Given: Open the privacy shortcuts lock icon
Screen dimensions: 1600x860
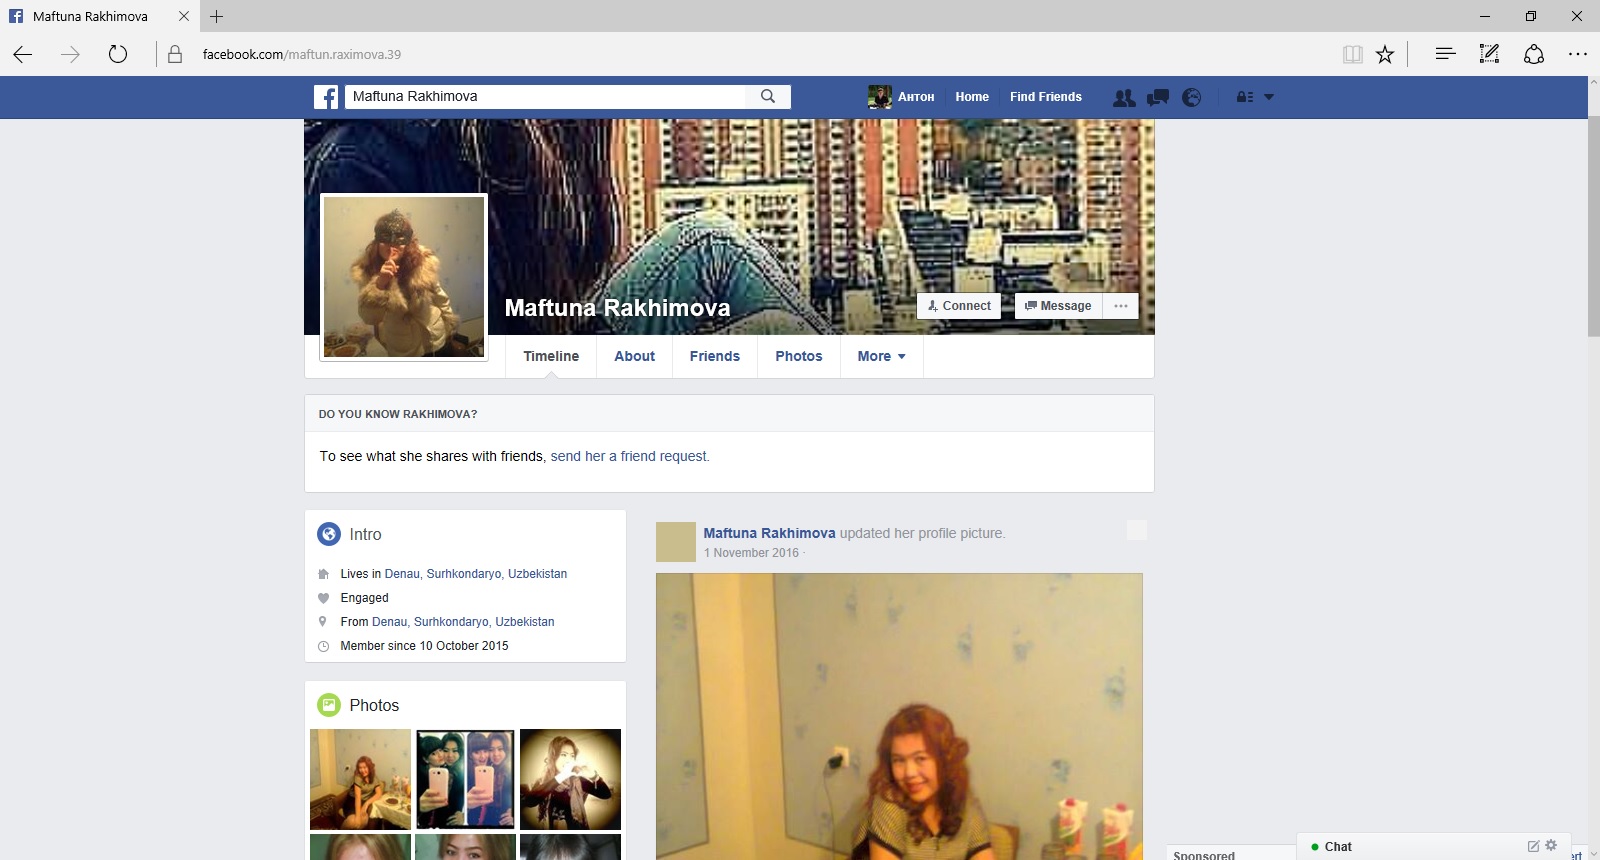Looking at the screenshot, I should (x=1244, y=97).
